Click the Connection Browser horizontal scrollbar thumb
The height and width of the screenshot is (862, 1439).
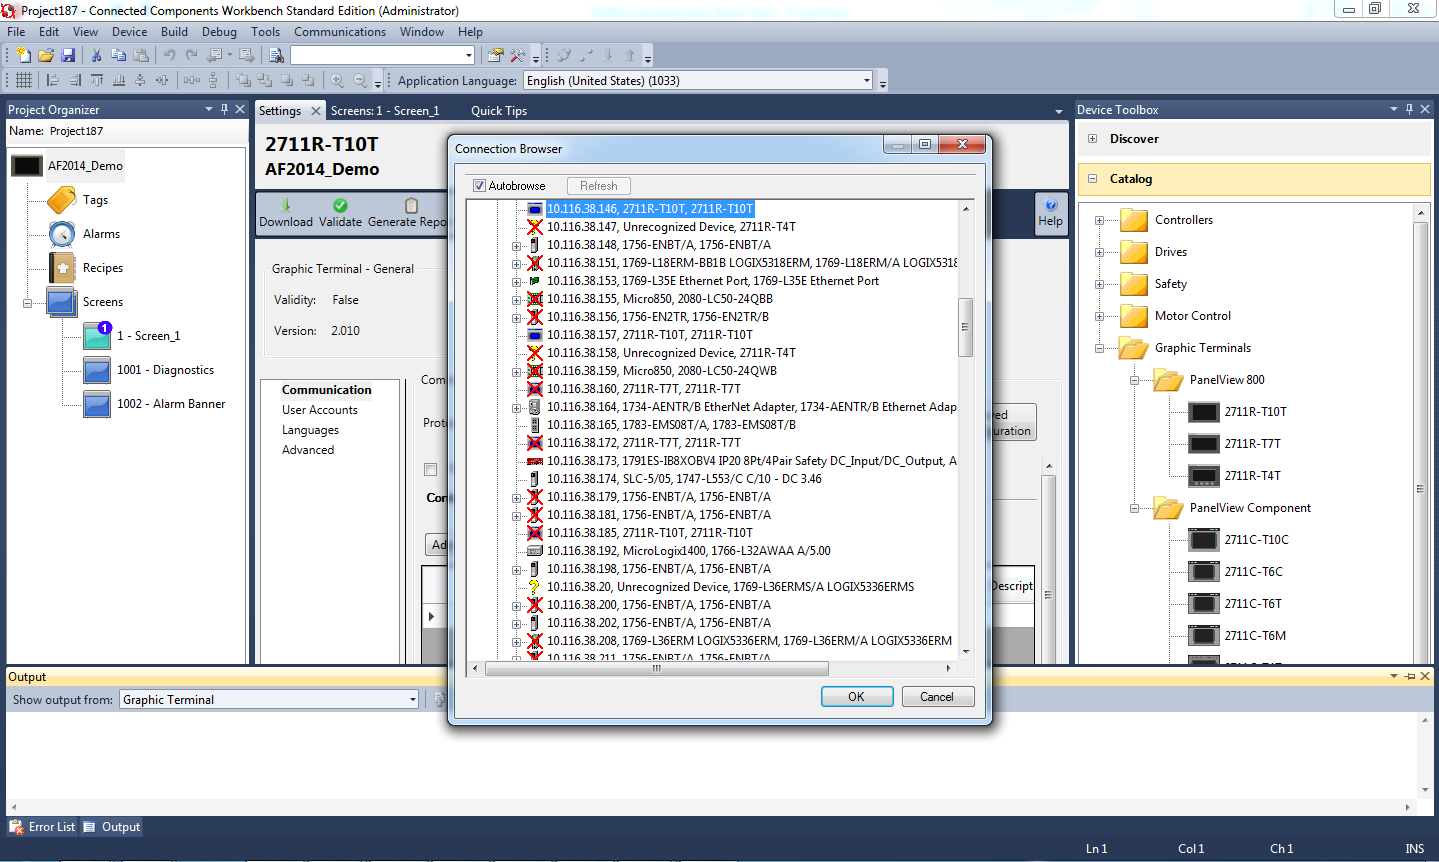pos(657,668)
